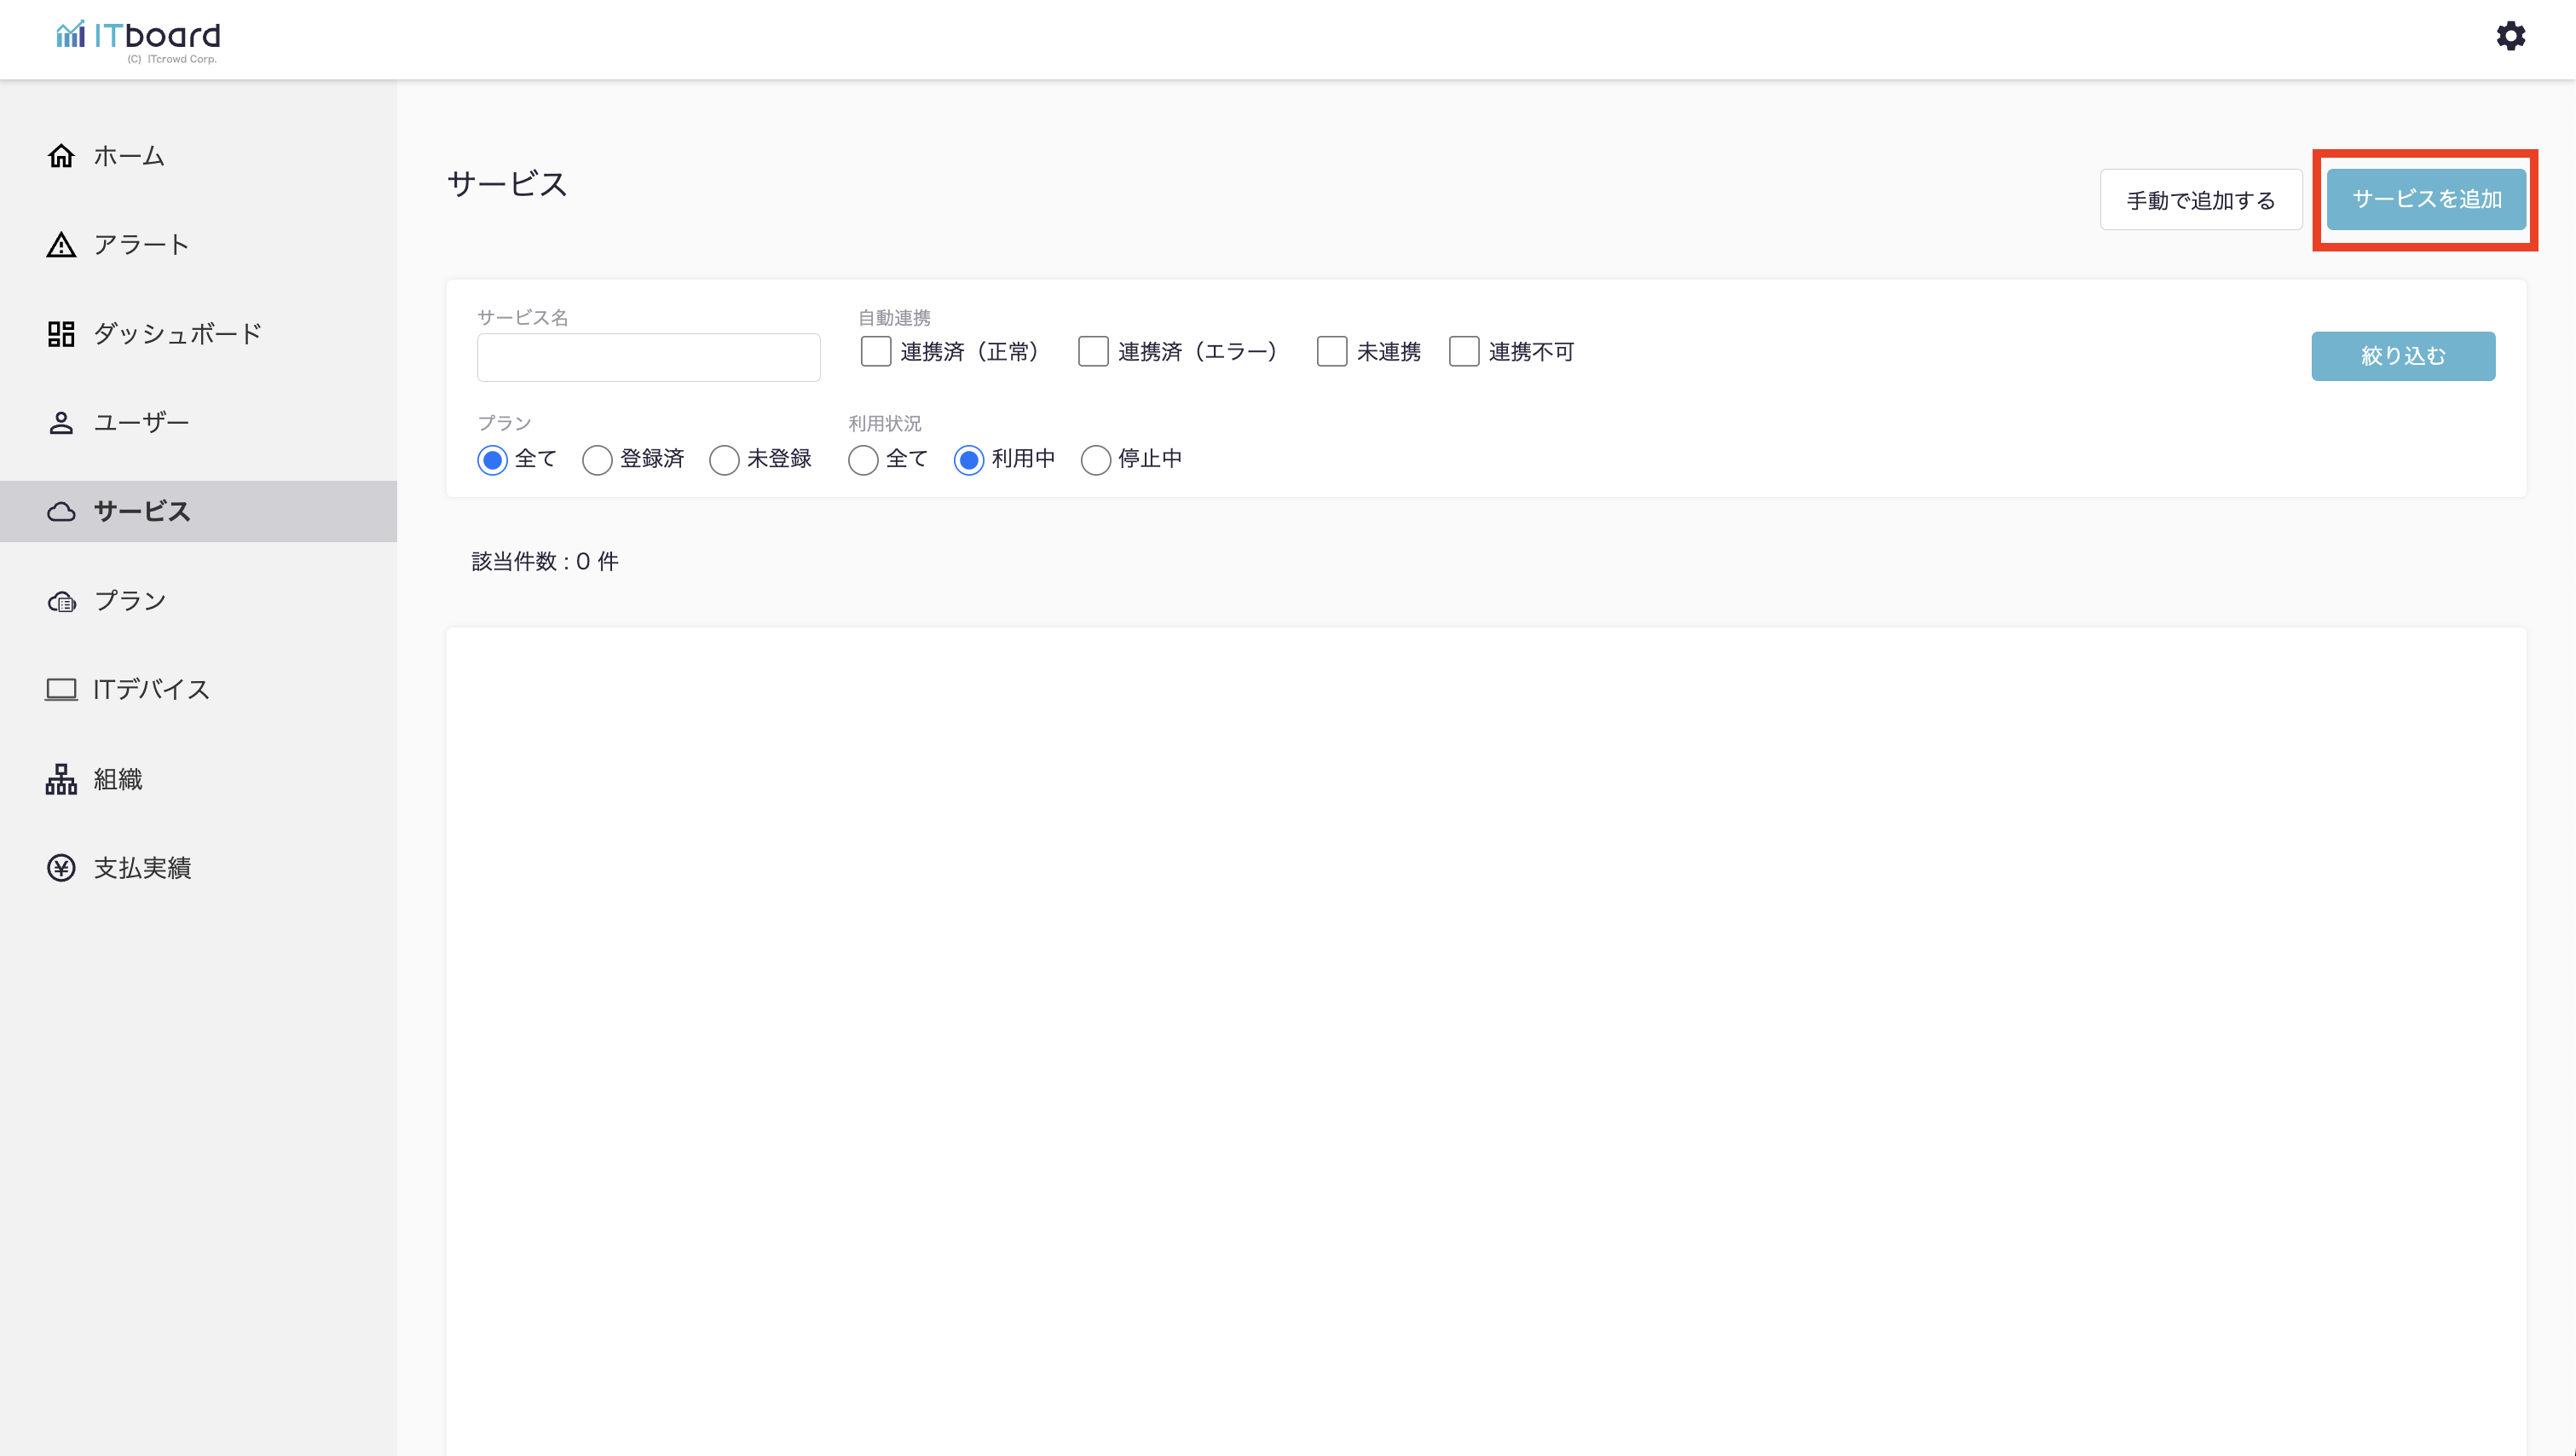
Task: Click the yen payment history icon
Action: pos(61,868)
